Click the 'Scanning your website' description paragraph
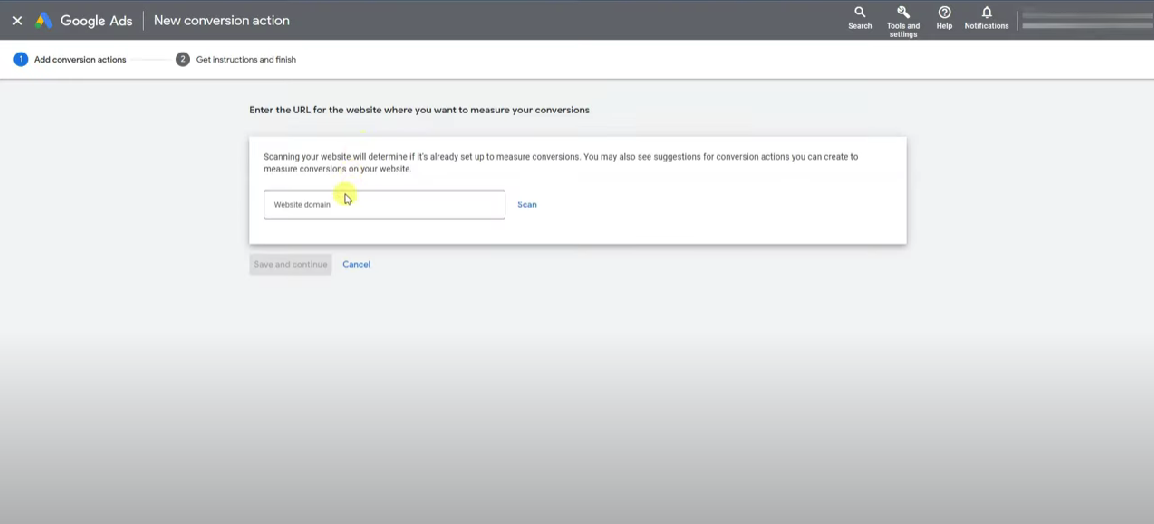This screenshot has width=1154, height=524. pos(560,163)
